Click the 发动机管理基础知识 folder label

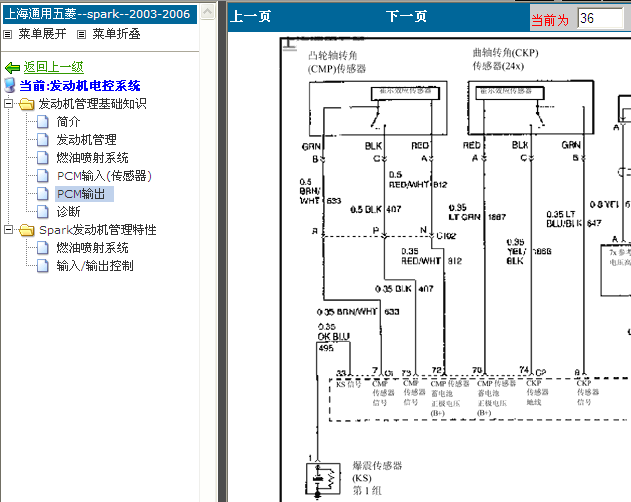[x=92, y=104]
